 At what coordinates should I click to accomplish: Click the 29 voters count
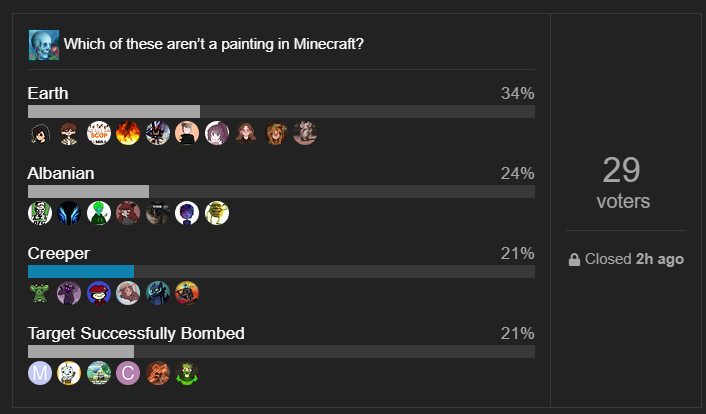point(623,182)
